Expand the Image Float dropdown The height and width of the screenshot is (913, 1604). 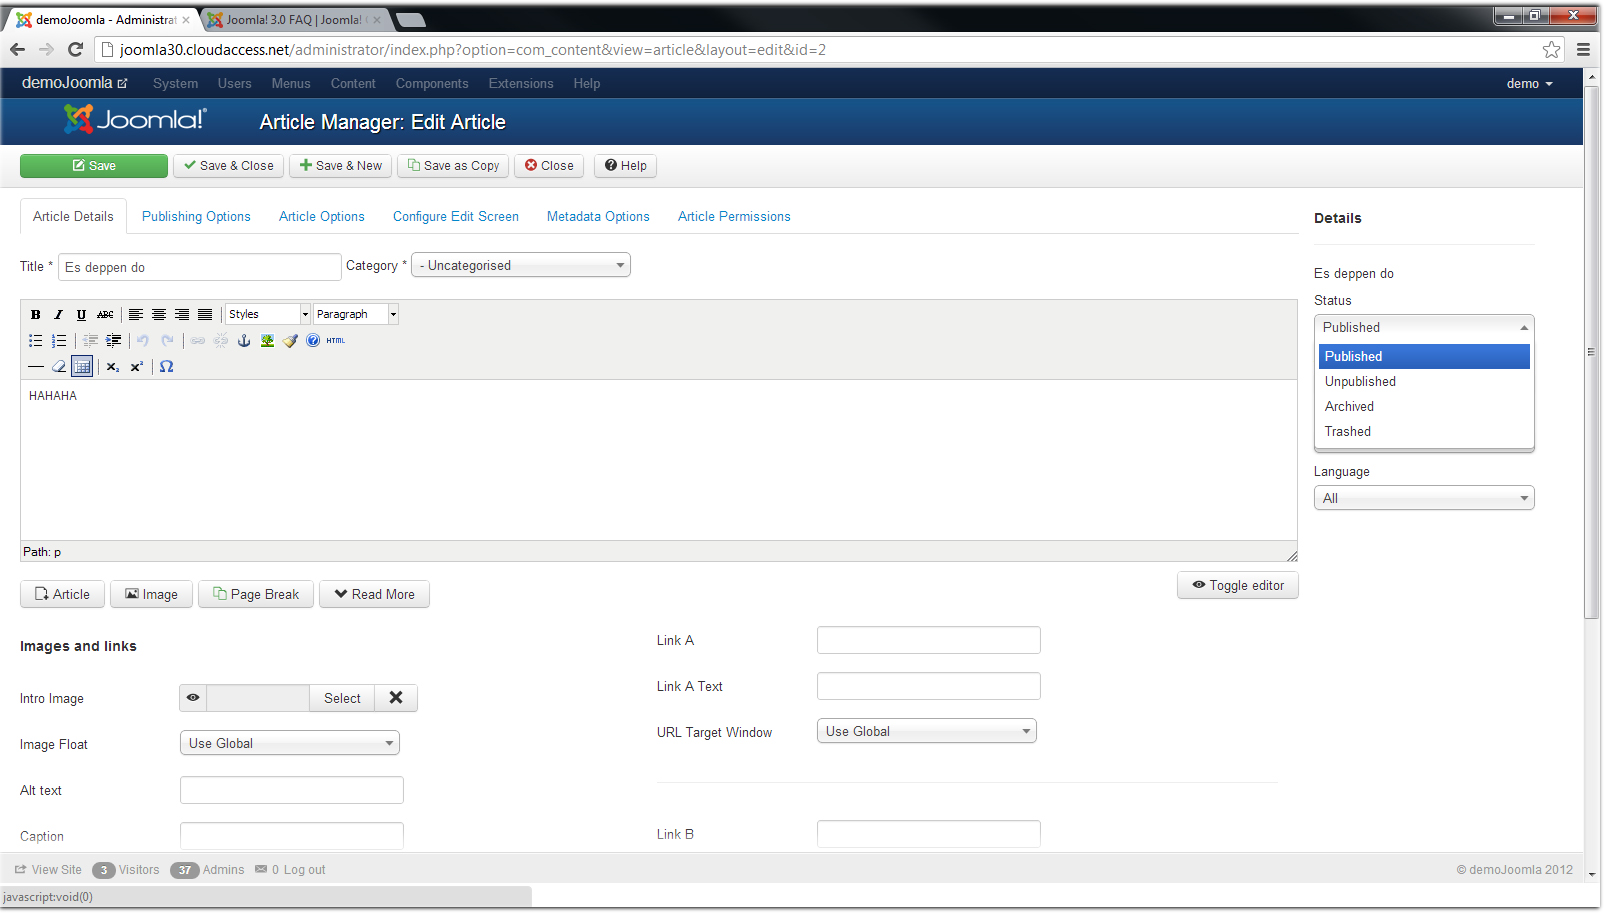pos(290,743)
